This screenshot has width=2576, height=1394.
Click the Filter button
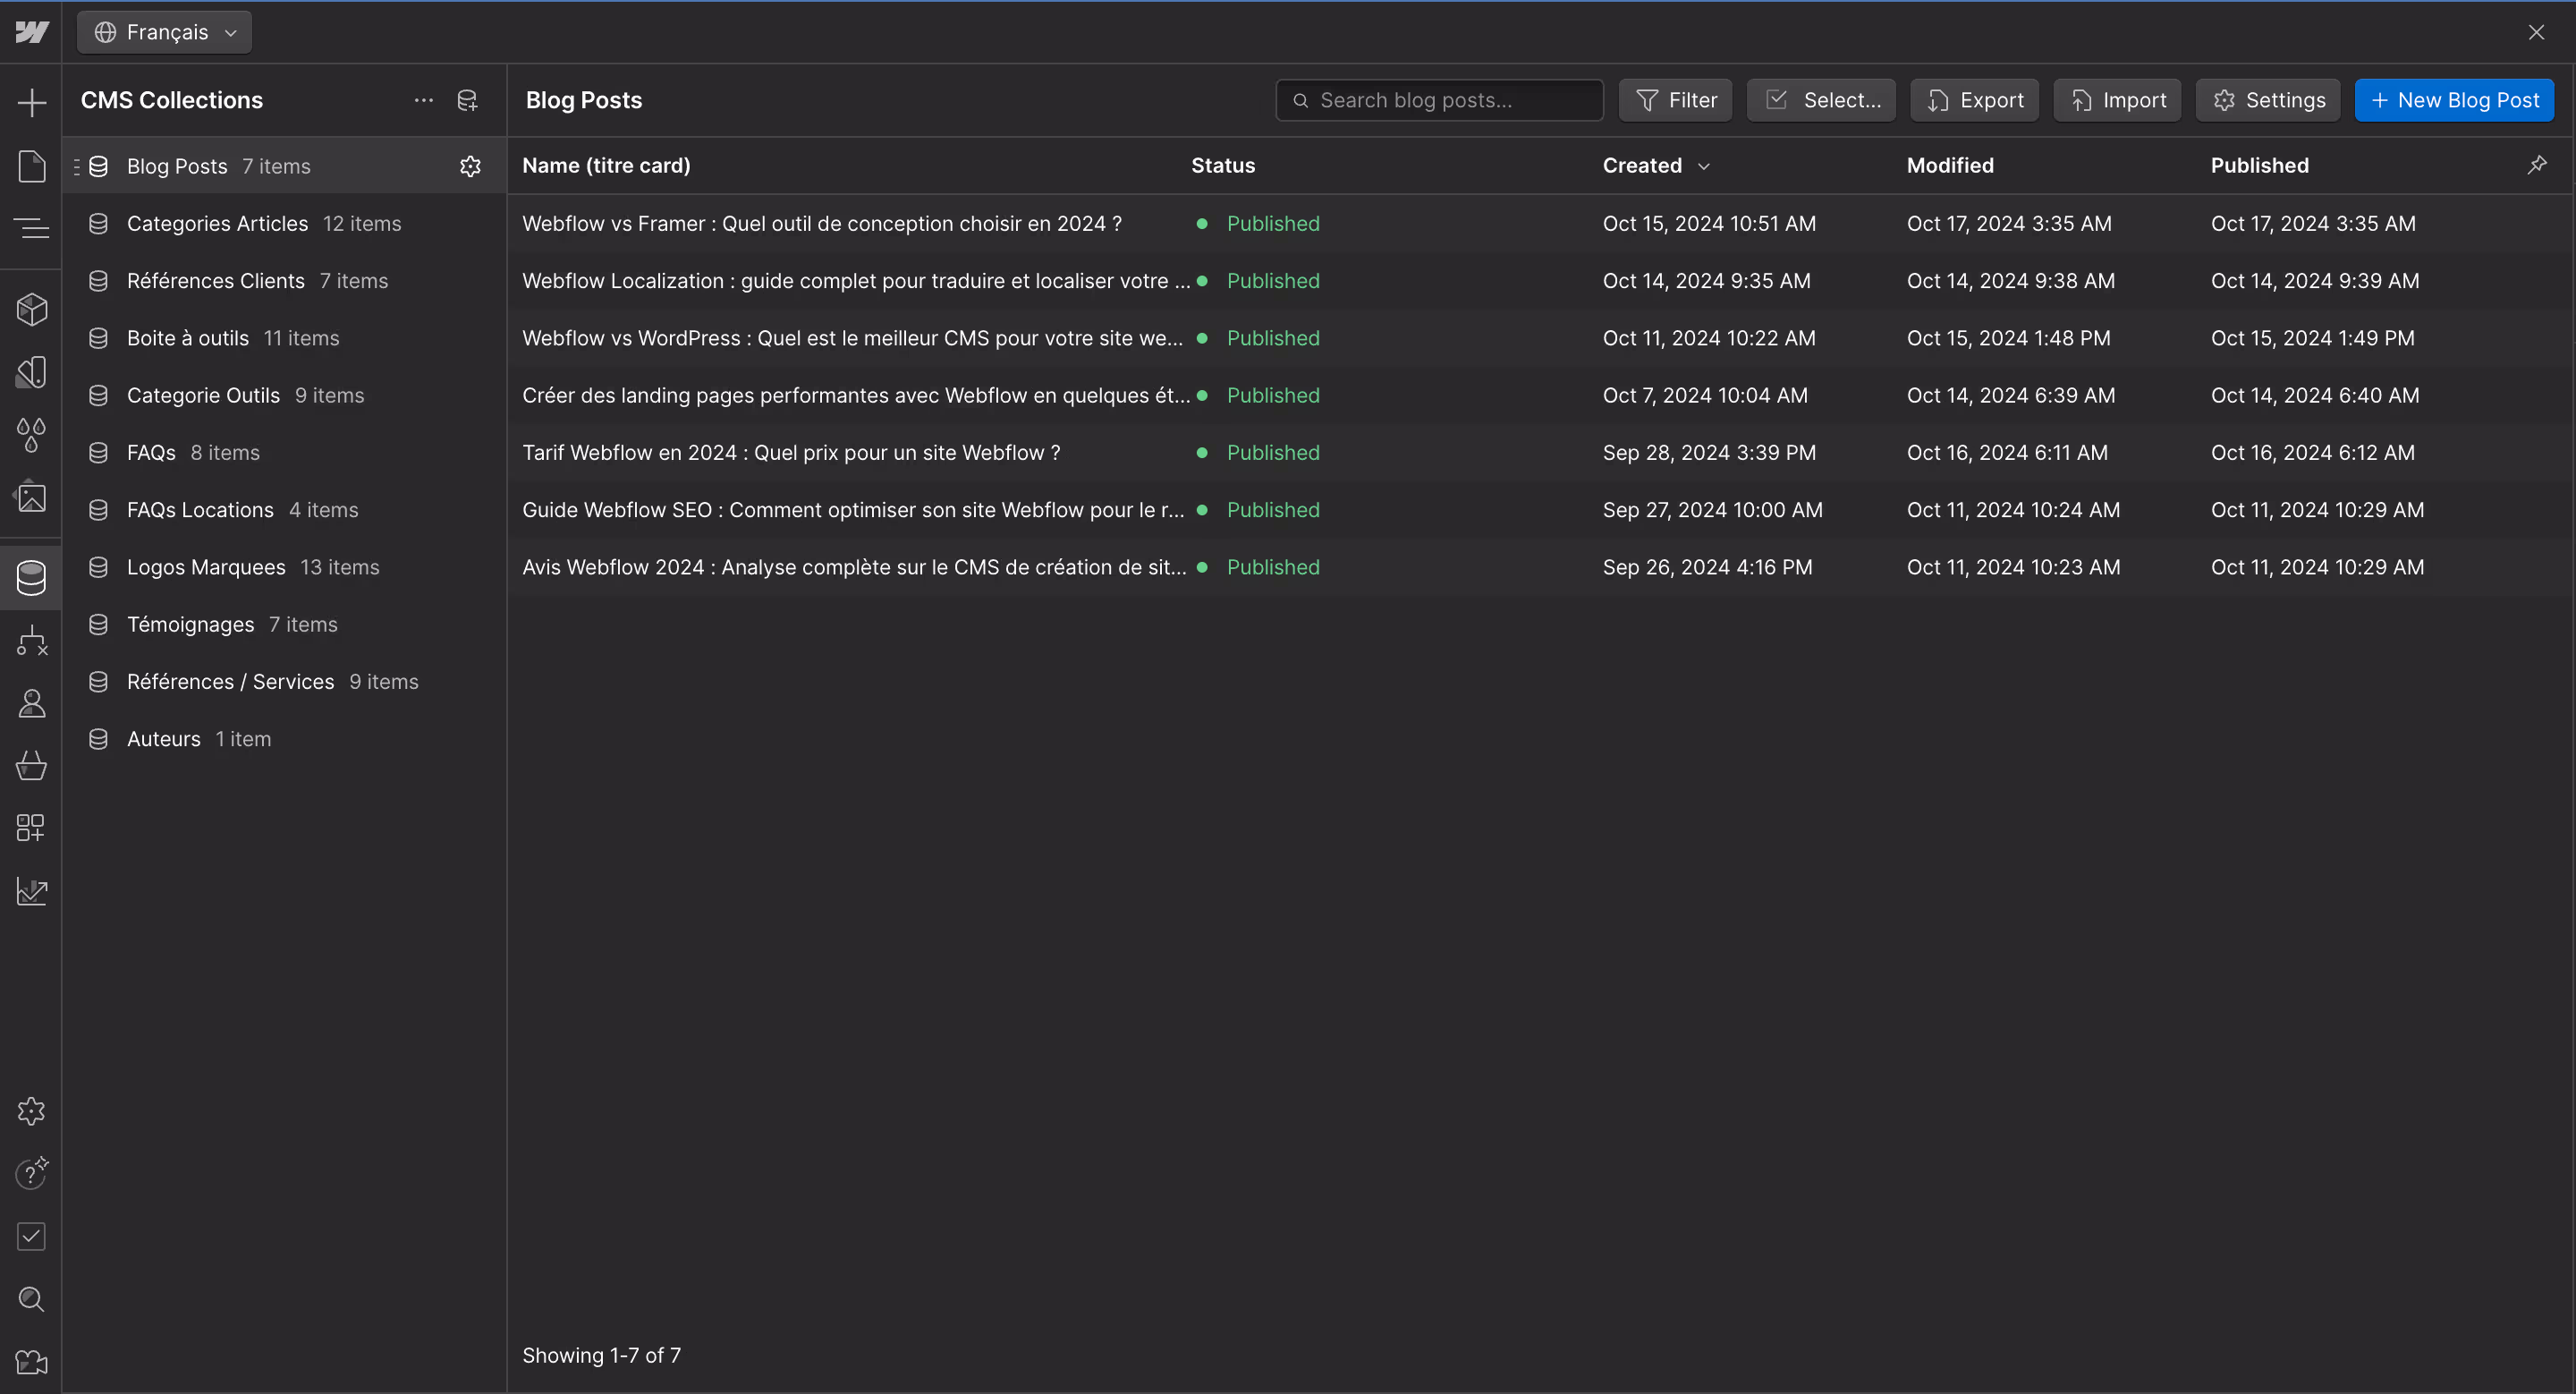coord(1676,100)
